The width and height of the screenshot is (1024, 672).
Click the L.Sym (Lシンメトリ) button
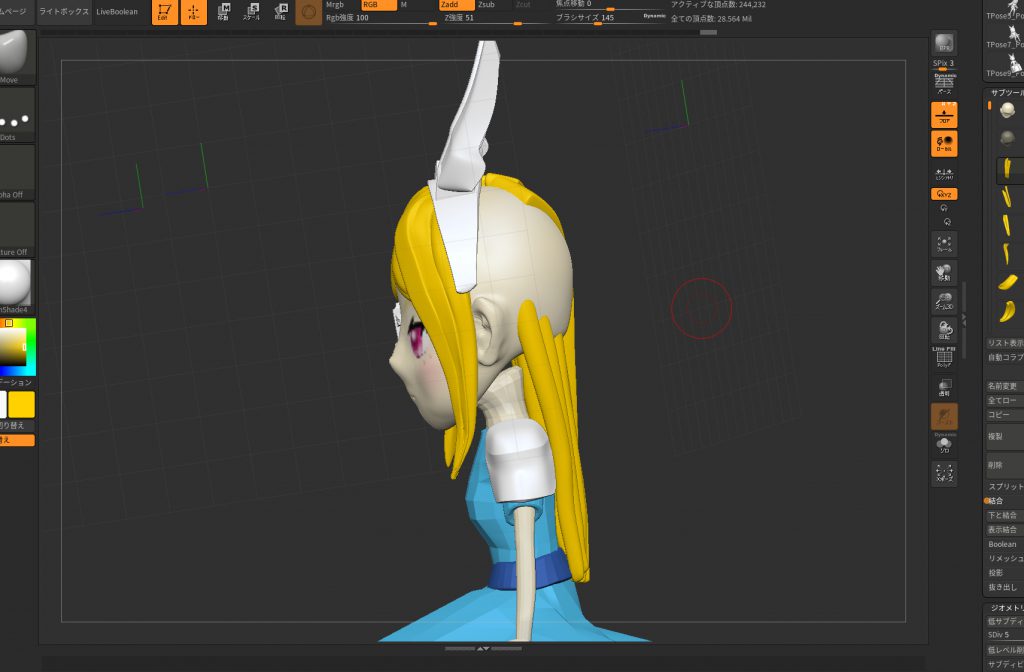[x=944, y=173]
